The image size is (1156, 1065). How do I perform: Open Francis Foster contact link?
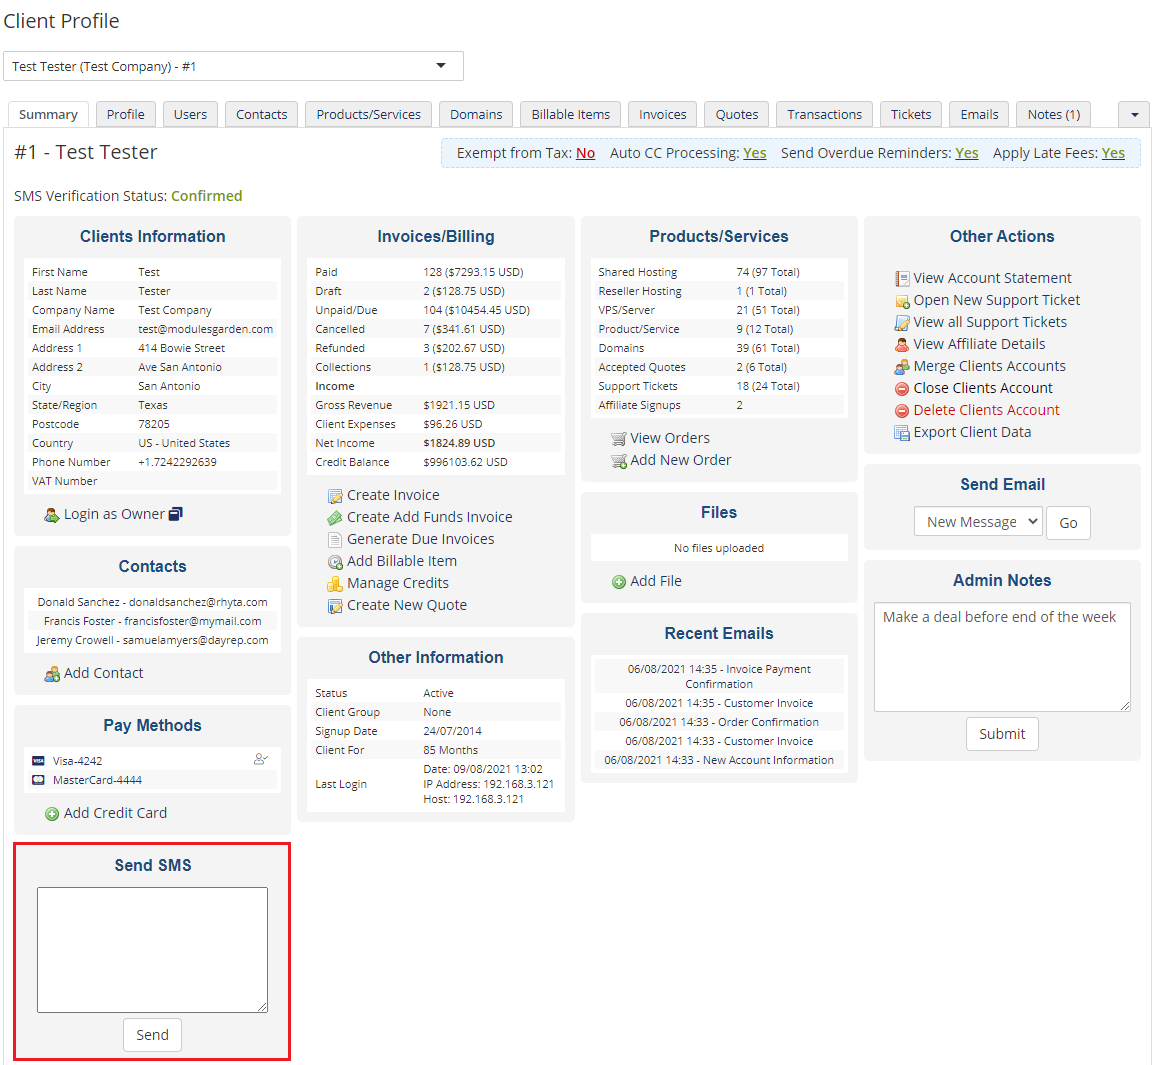(x=153, y=621)
